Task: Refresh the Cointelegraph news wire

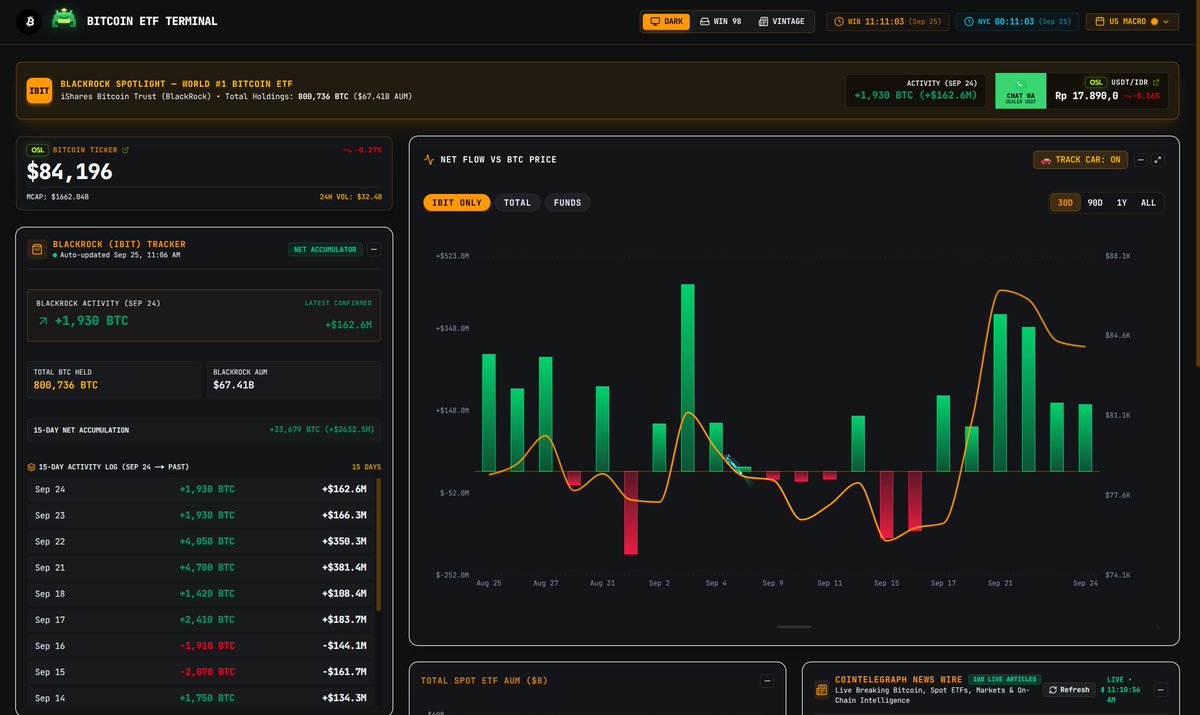Action: (x=1069, y=690)
